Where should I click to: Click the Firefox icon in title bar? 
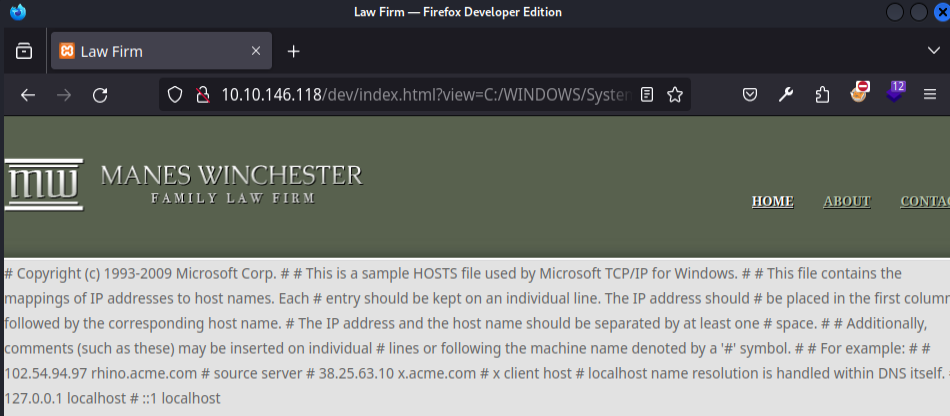(18, 12)
